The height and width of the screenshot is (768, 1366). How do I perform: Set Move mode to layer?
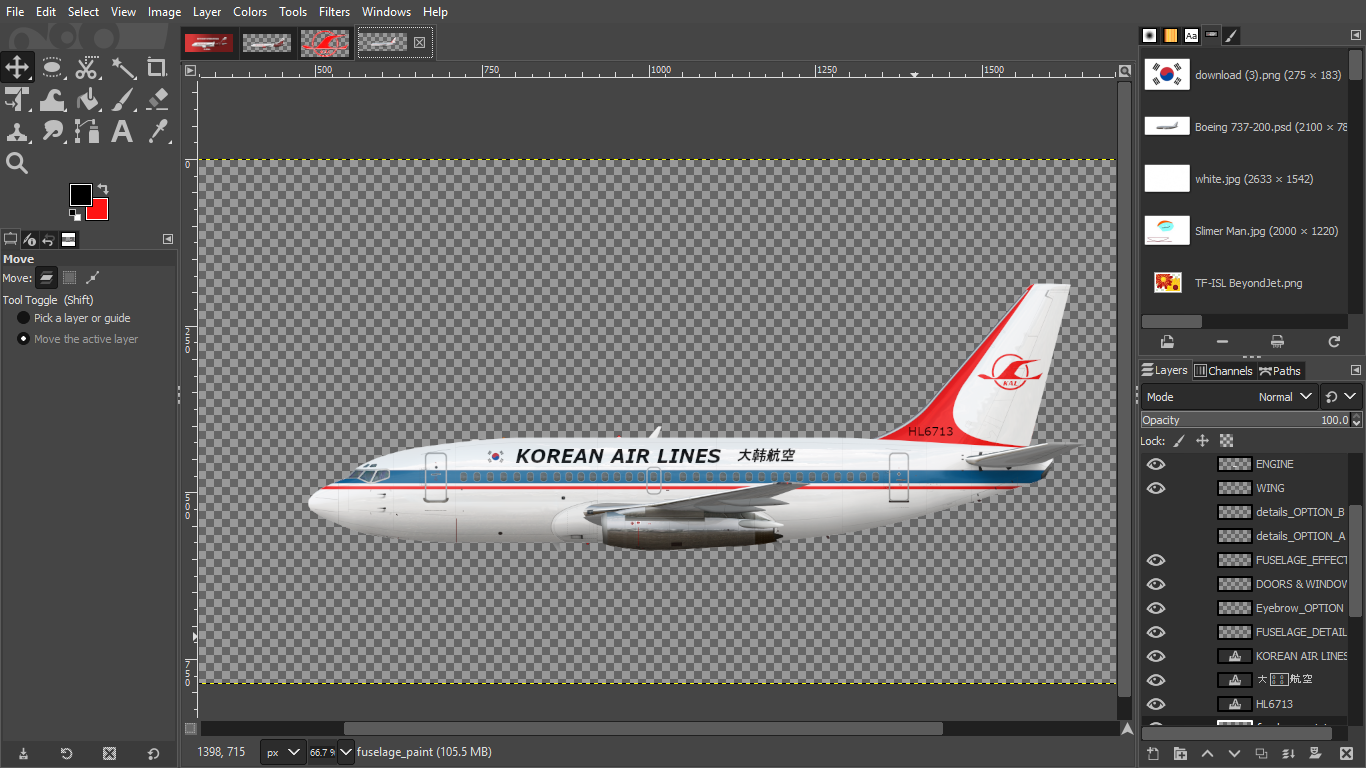pyautogui.click(x=47, y=278)
